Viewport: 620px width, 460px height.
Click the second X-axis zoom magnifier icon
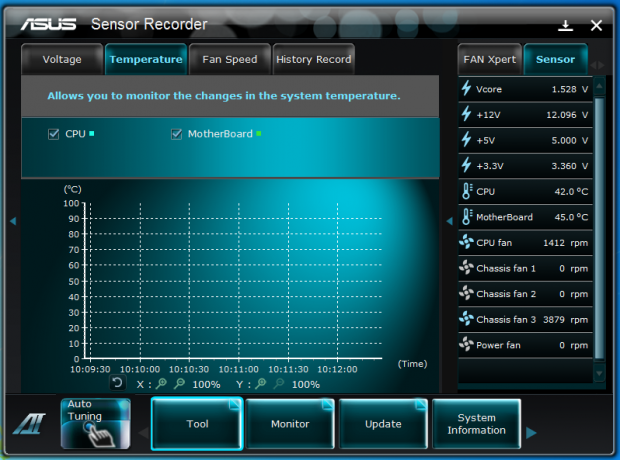coord(180,384)
